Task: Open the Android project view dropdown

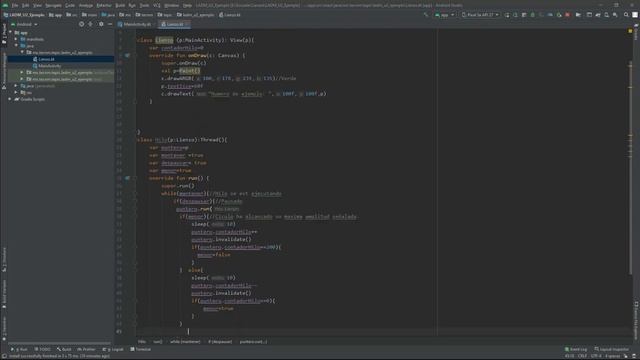Action: tap(24, 24)
